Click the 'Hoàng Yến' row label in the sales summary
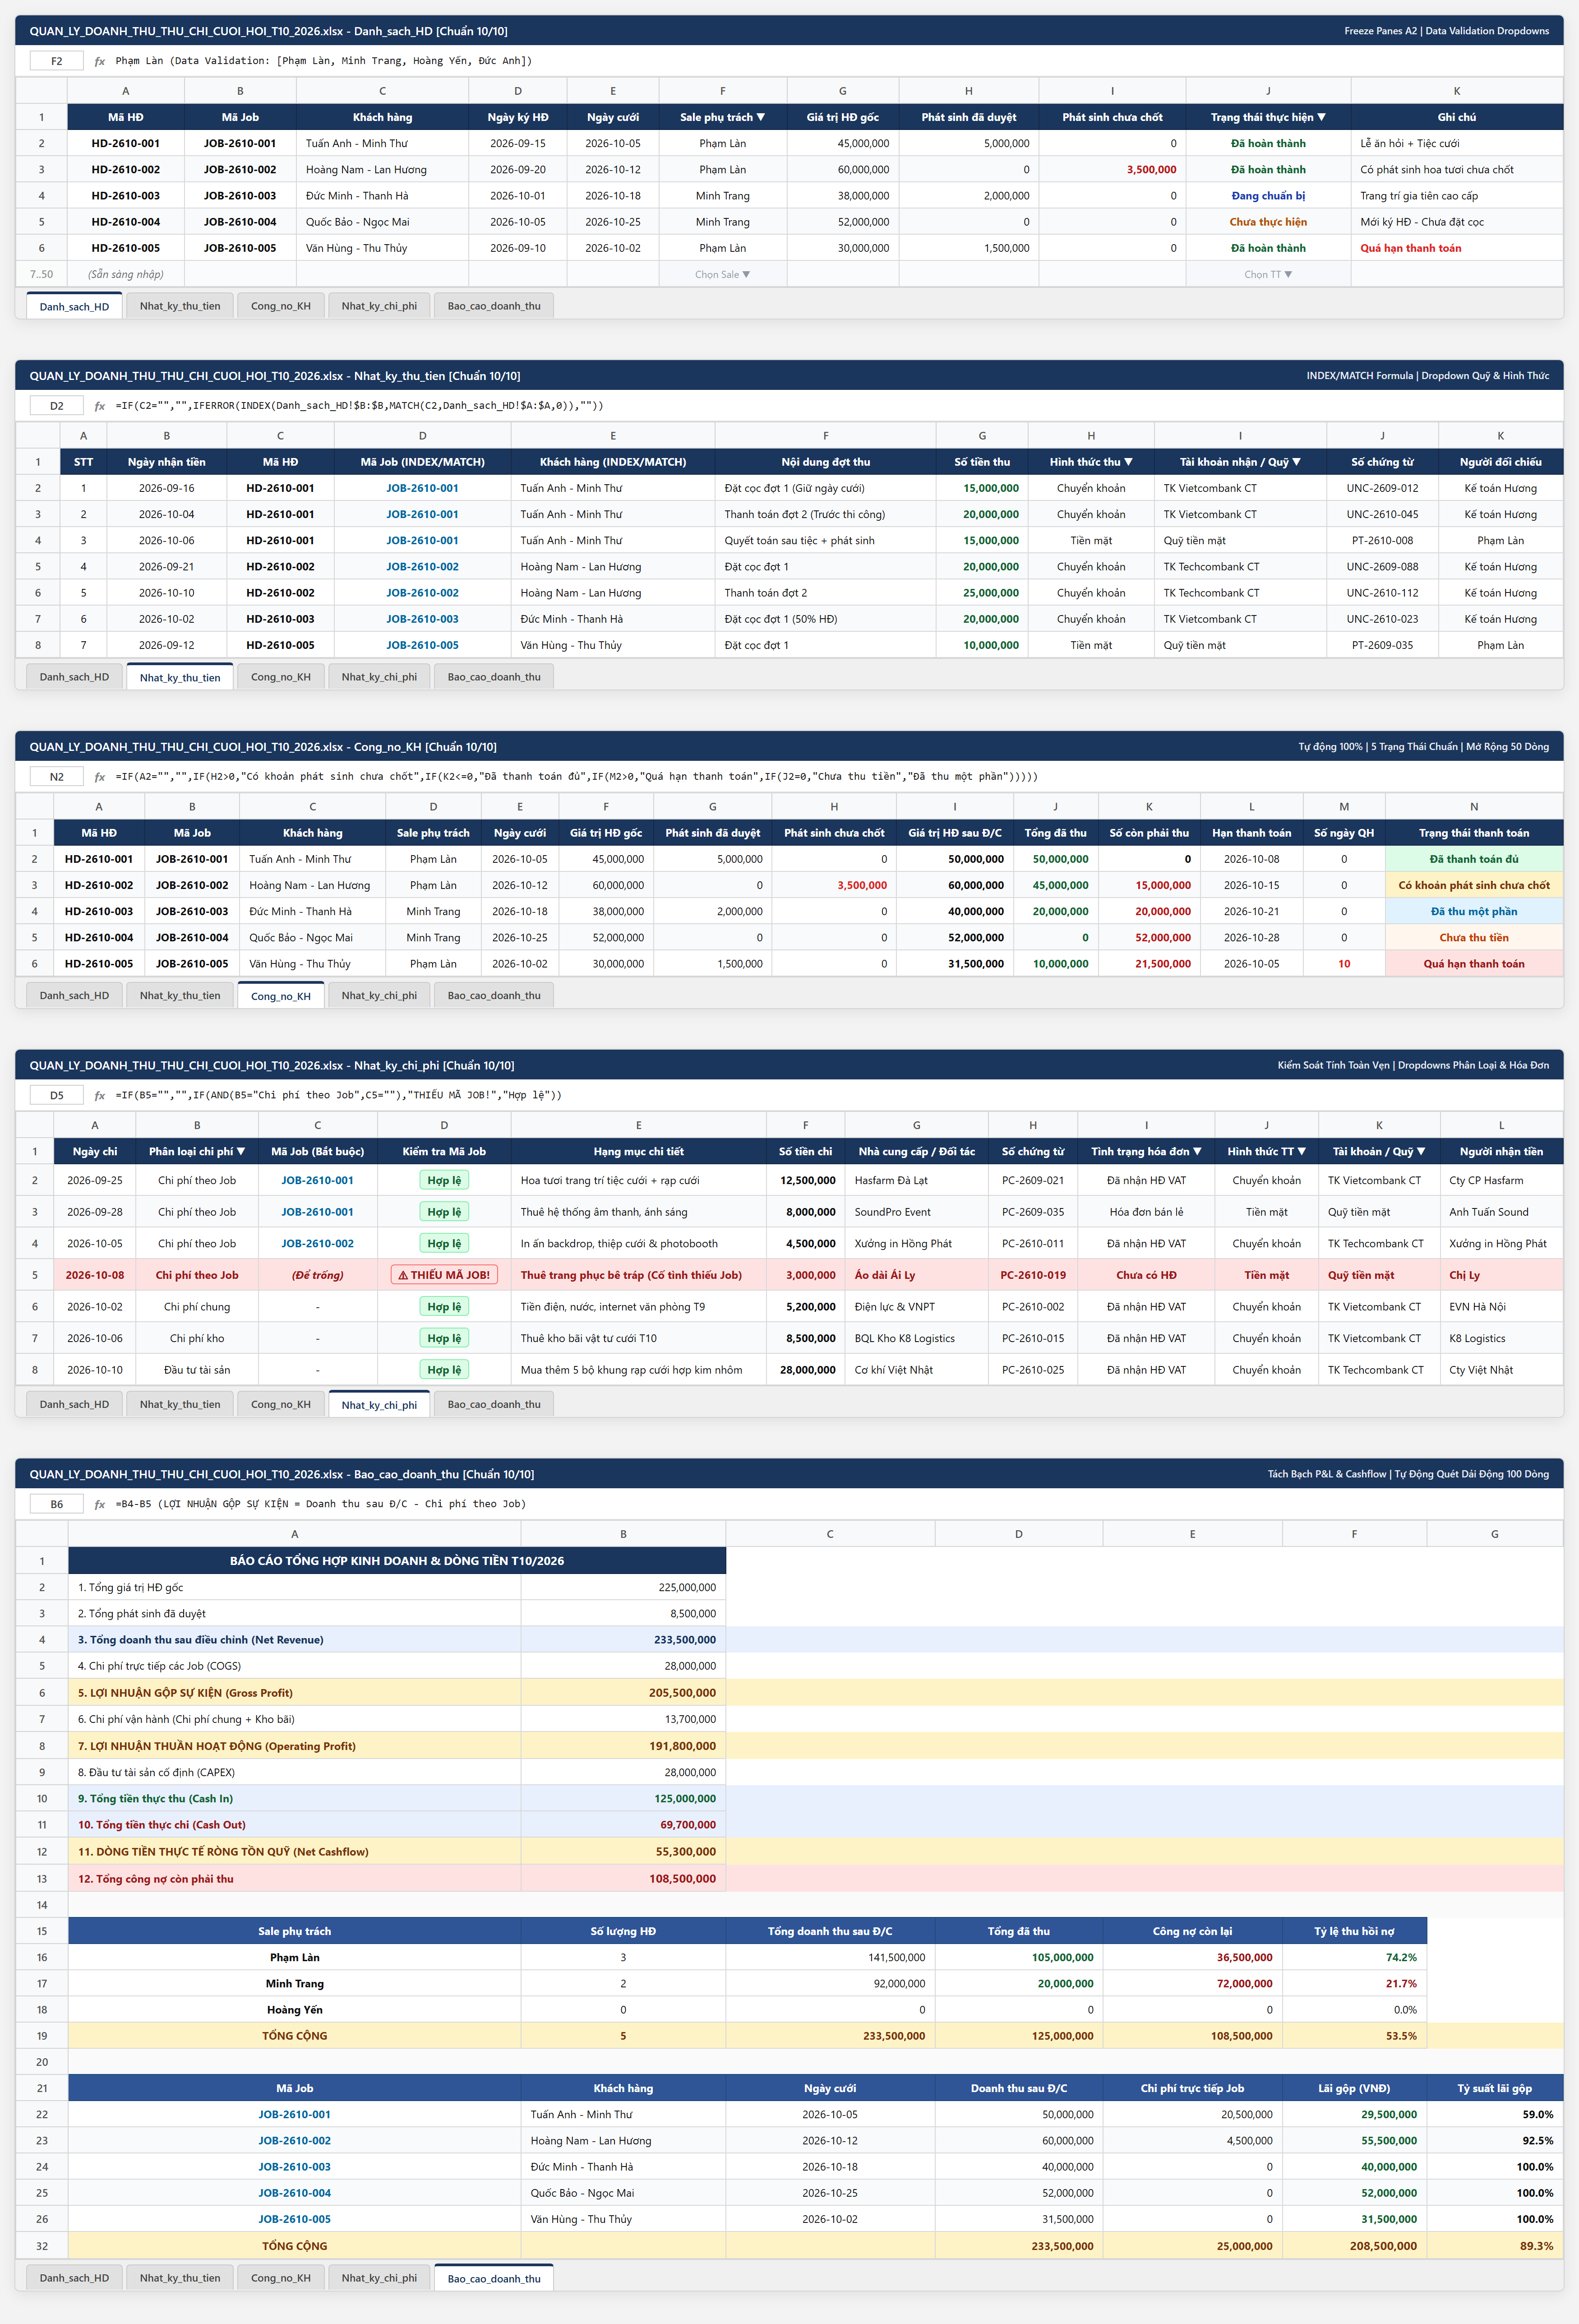 [x=294, y=2010]
